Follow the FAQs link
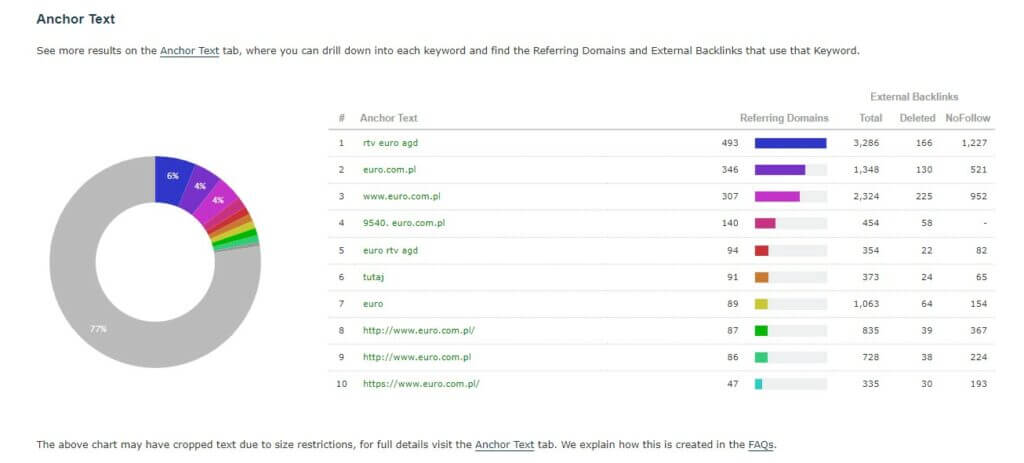This screenshot has height=463, width=1024. pyautogui.click(x=760, y=444)
